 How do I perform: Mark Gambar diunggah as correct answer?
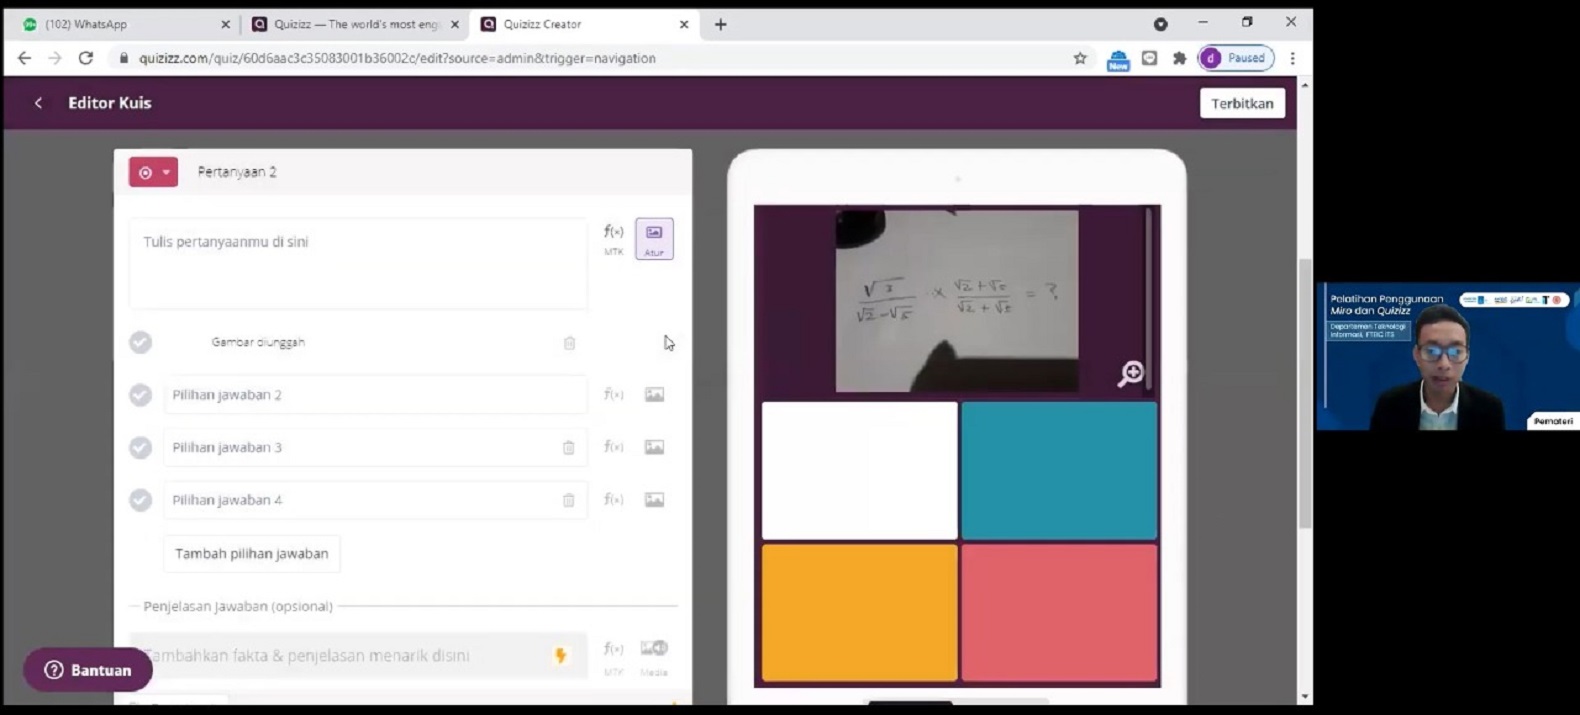[x=140, y=342]
